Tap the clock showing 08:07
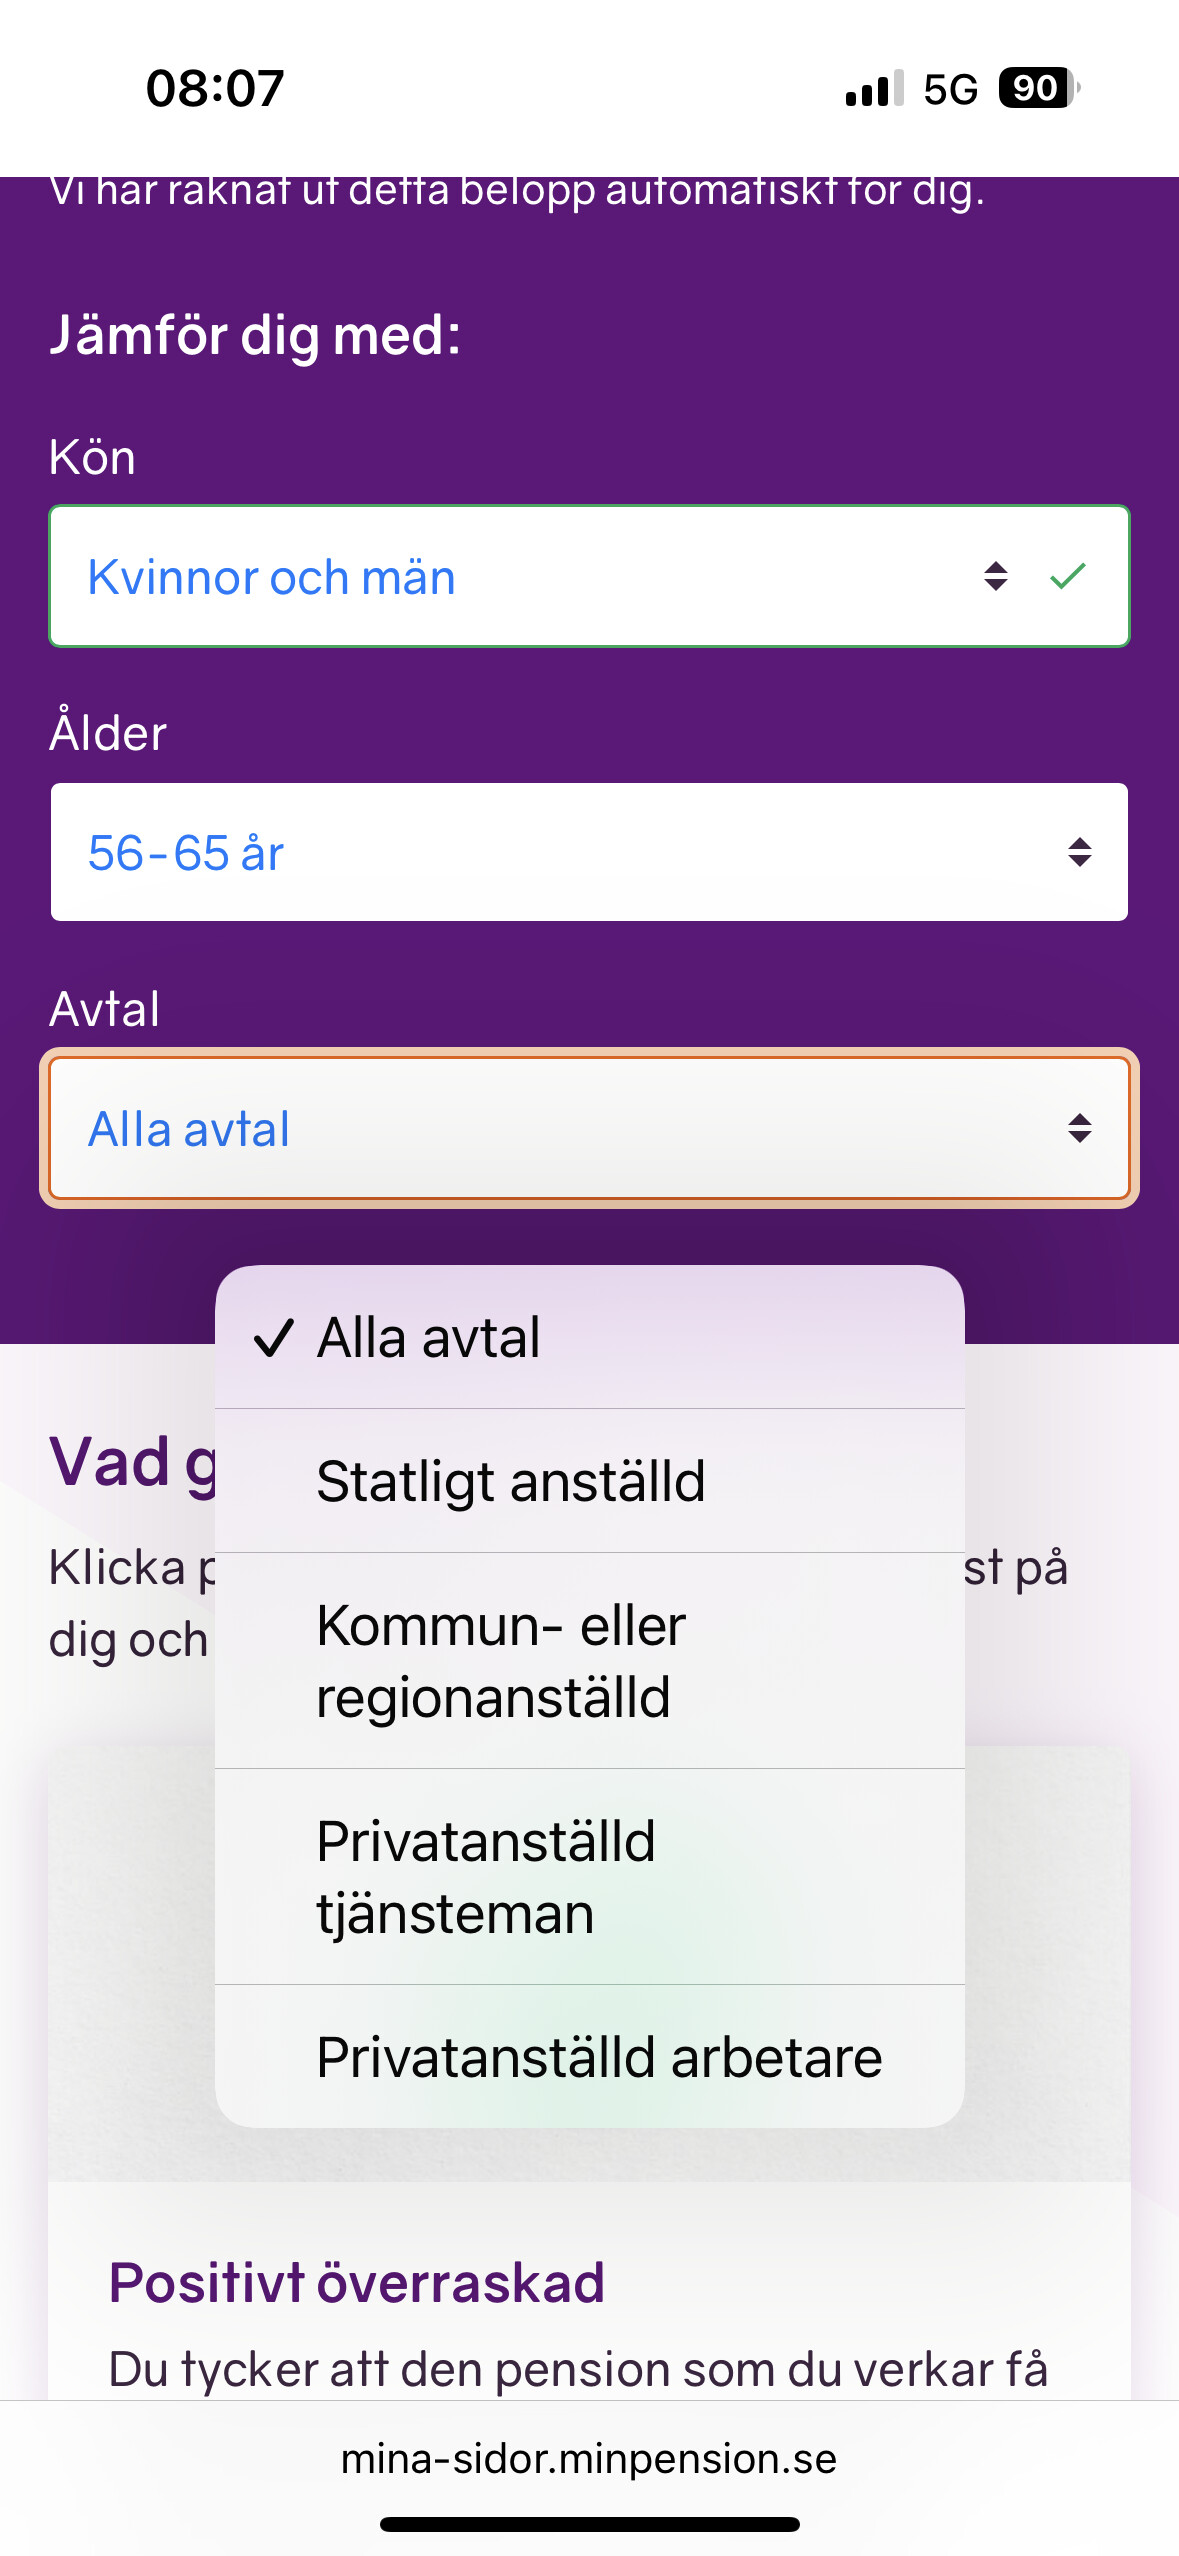The height and width of the screenshot is (2556, 1179). 215,88
